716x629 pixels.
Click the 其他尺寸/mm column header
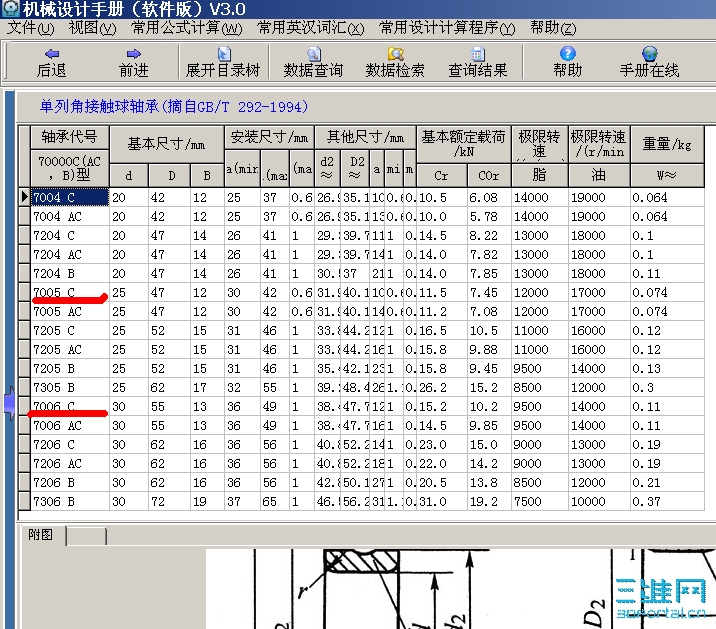(x=365, y=137)
